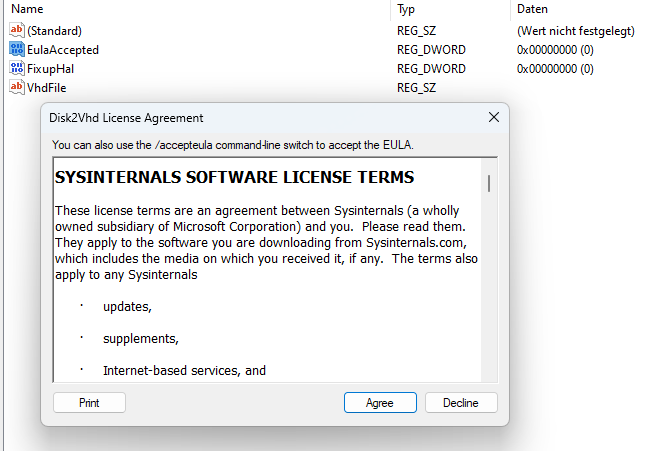Print the license terms

tap(89, 403)
